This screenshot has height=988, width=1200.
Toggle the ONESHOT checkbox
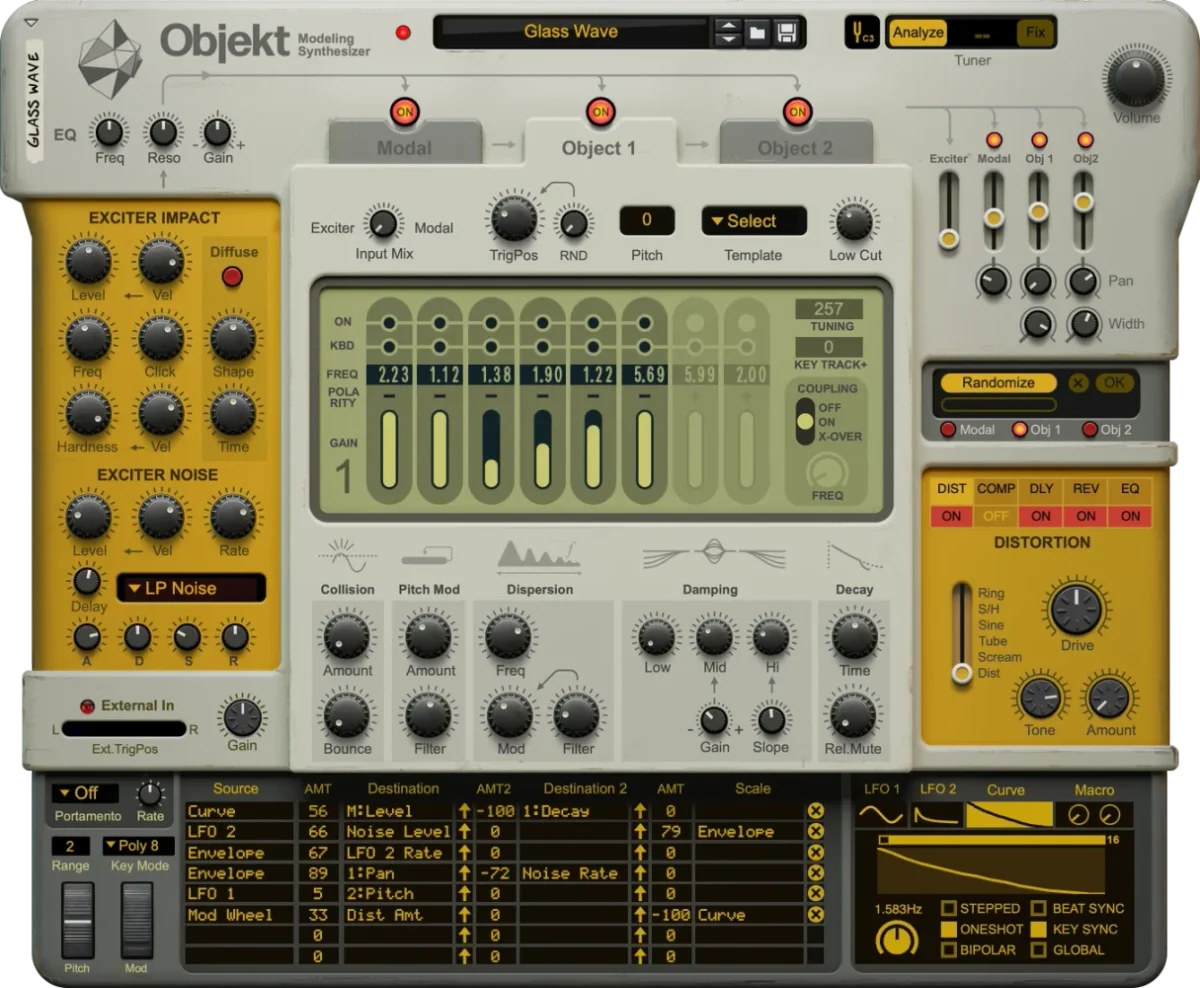947,929
